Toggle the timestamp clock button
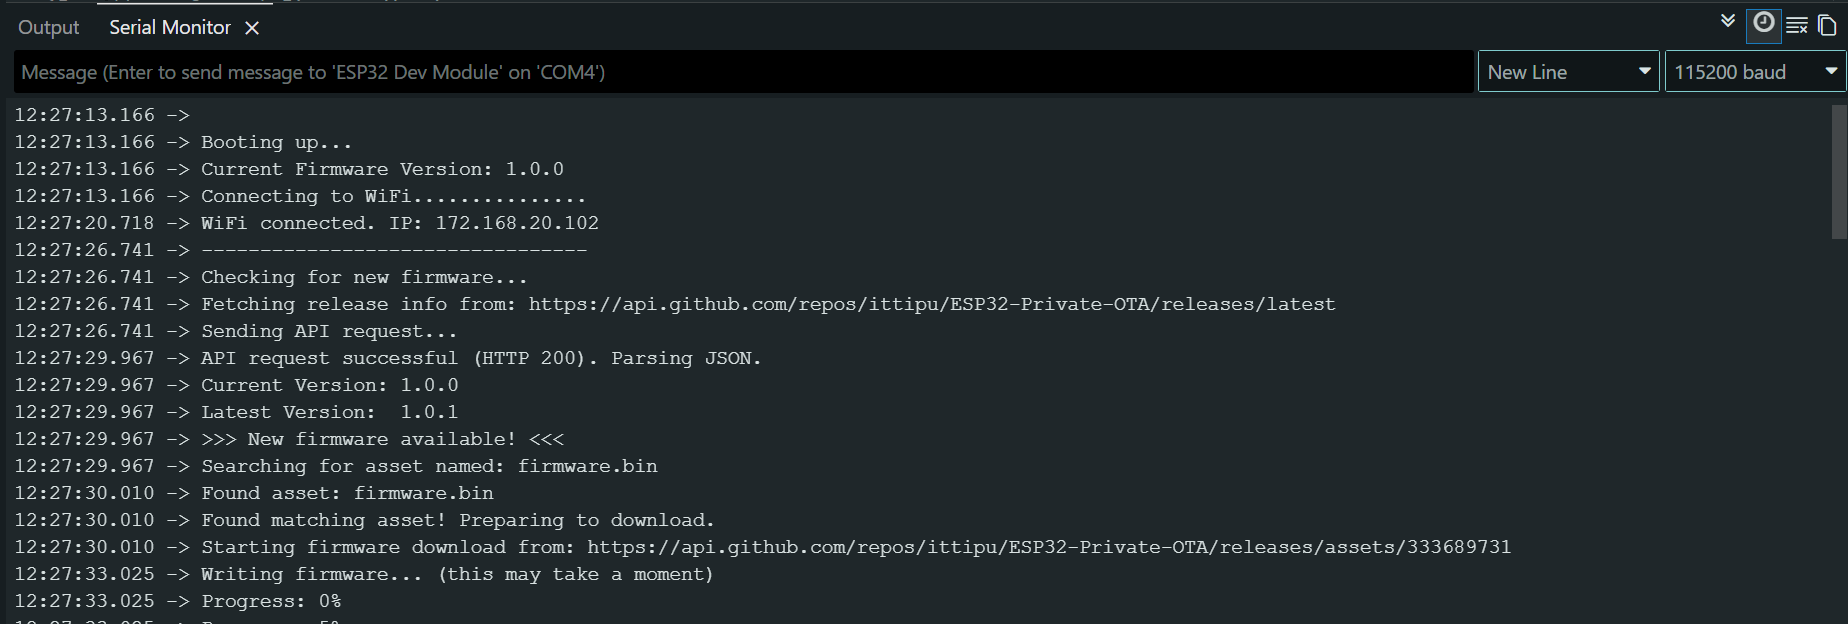The image size is (1848, 624). pyautogui.click(x=1763, y=23)
